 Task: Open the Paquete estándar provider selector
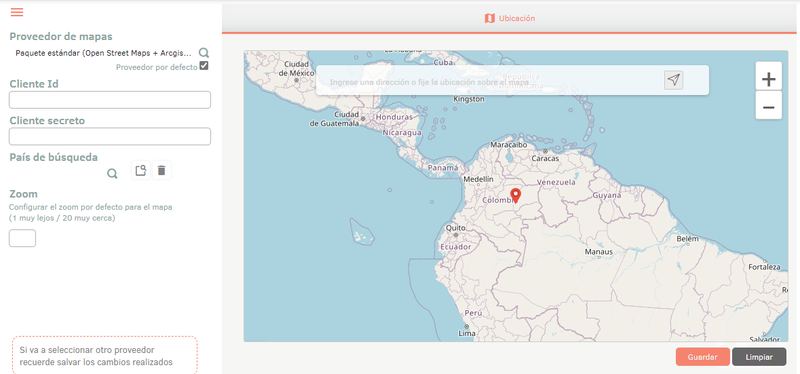click(x=104, y=53)
